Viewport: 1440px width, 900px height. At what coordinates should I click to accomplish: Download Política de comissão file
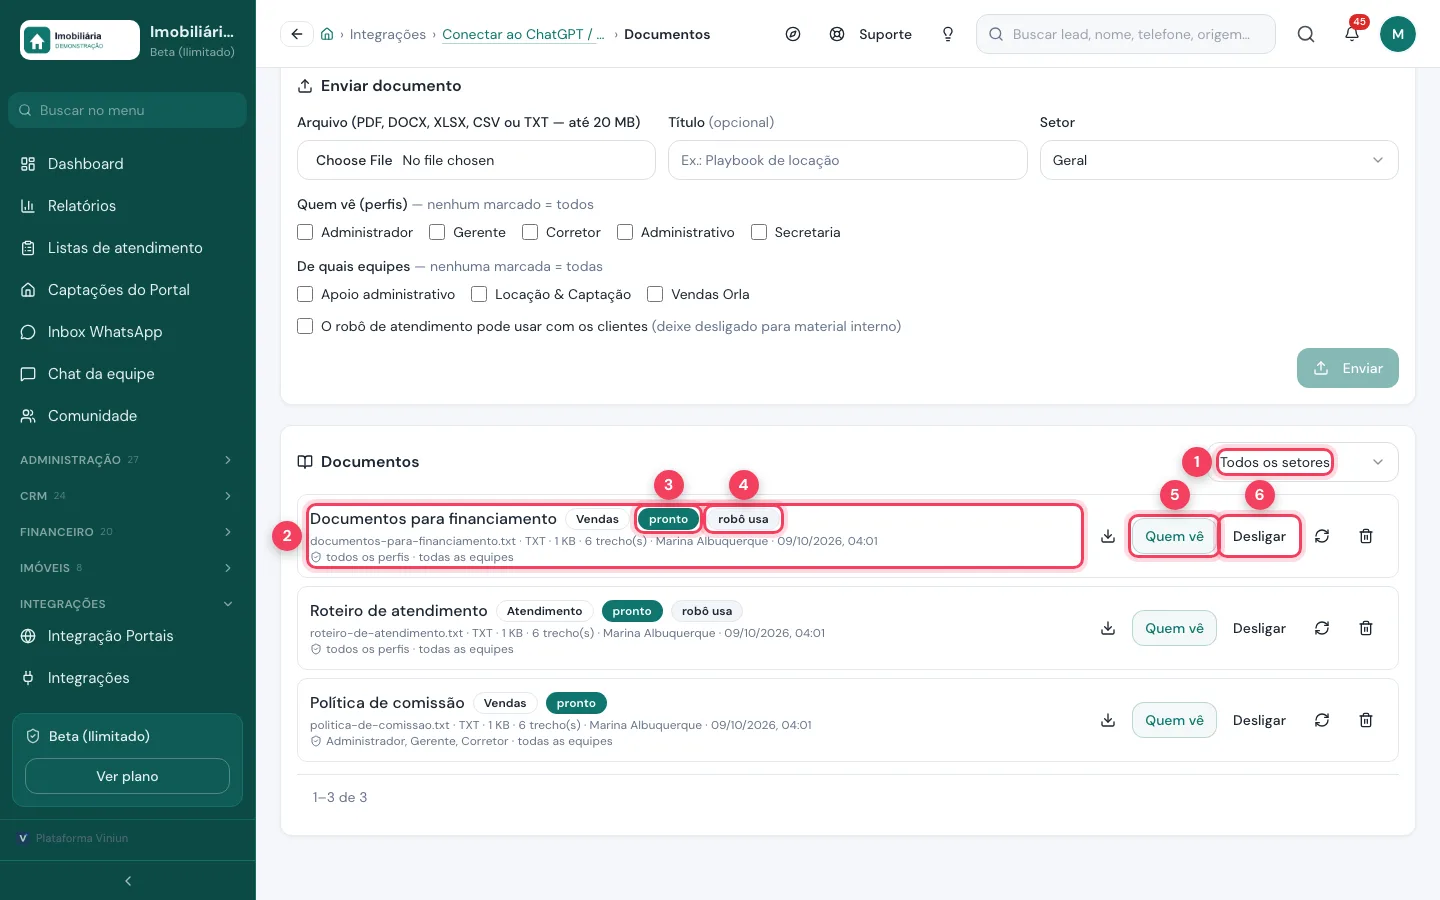pos(1108,720)
